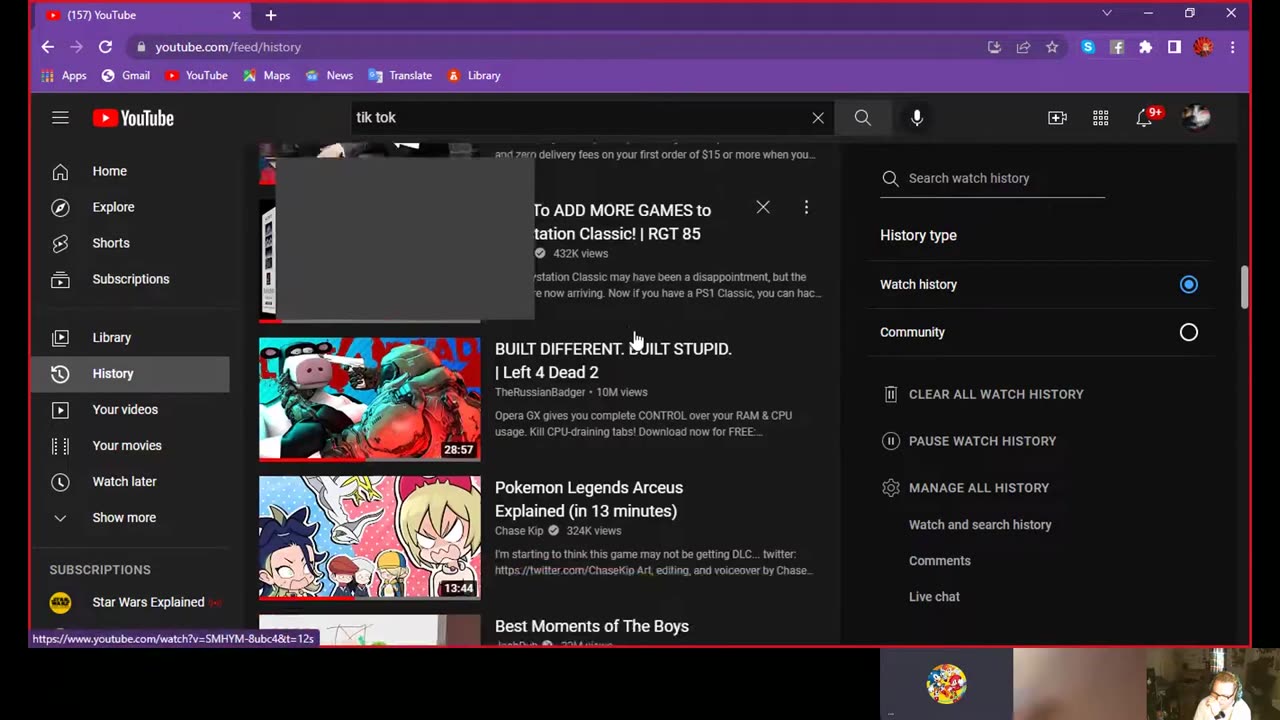Open Chase Kip channel link
Image resolution: width=1280 pixels, height=720 pixels.
tap(519, 531)
